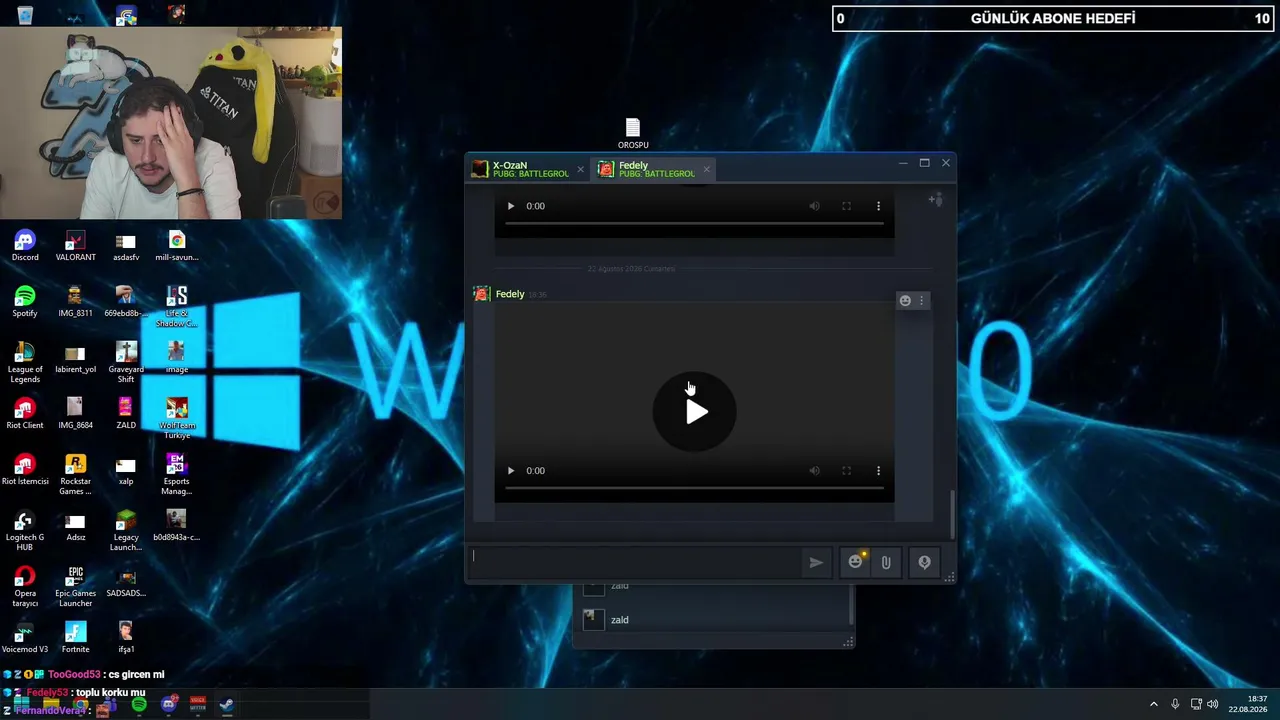This screenshot has width=1280, height=720.
Task: Expand the hidden system tray icons
Action: (1153, 704)
